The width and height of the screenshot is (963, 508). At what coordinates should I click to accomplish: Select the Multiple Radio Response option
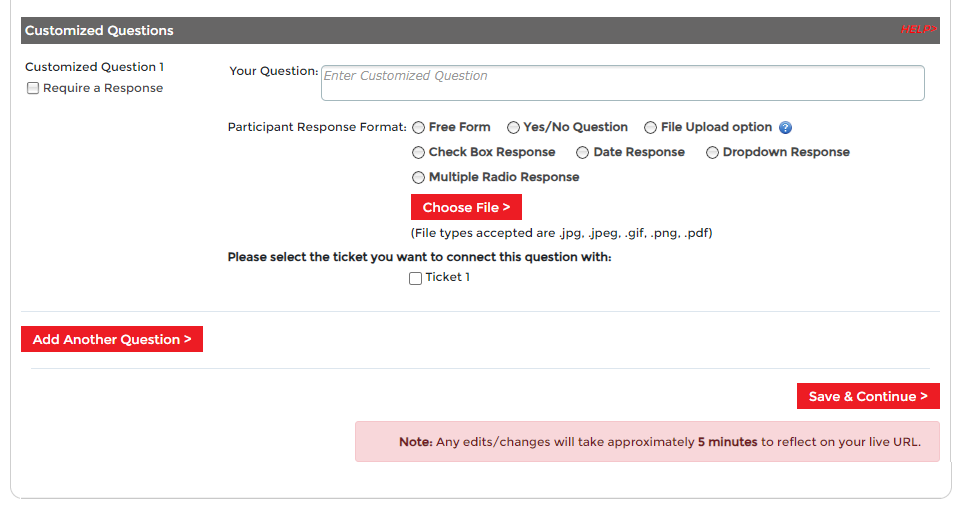(x=418, y=178)
